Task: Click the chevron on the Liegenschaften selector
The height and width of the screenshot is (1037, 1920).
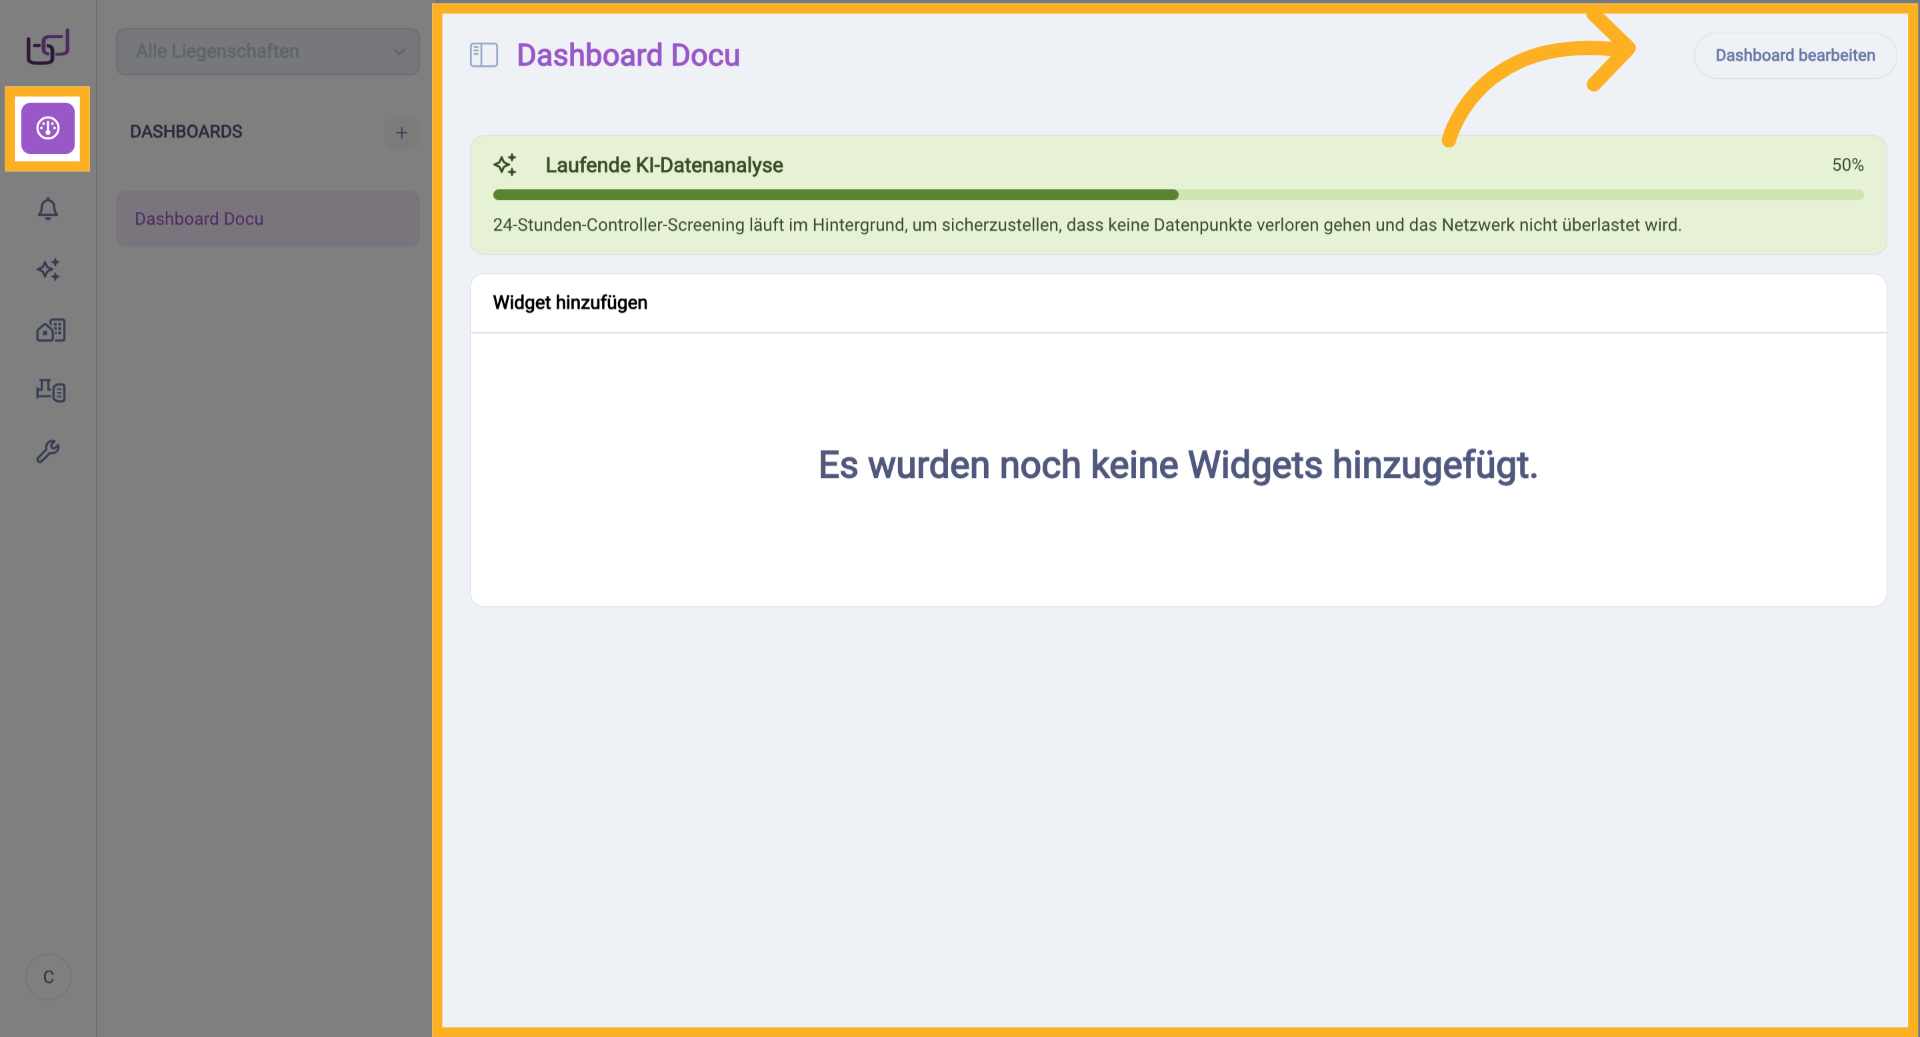Action: pos(399,52)
